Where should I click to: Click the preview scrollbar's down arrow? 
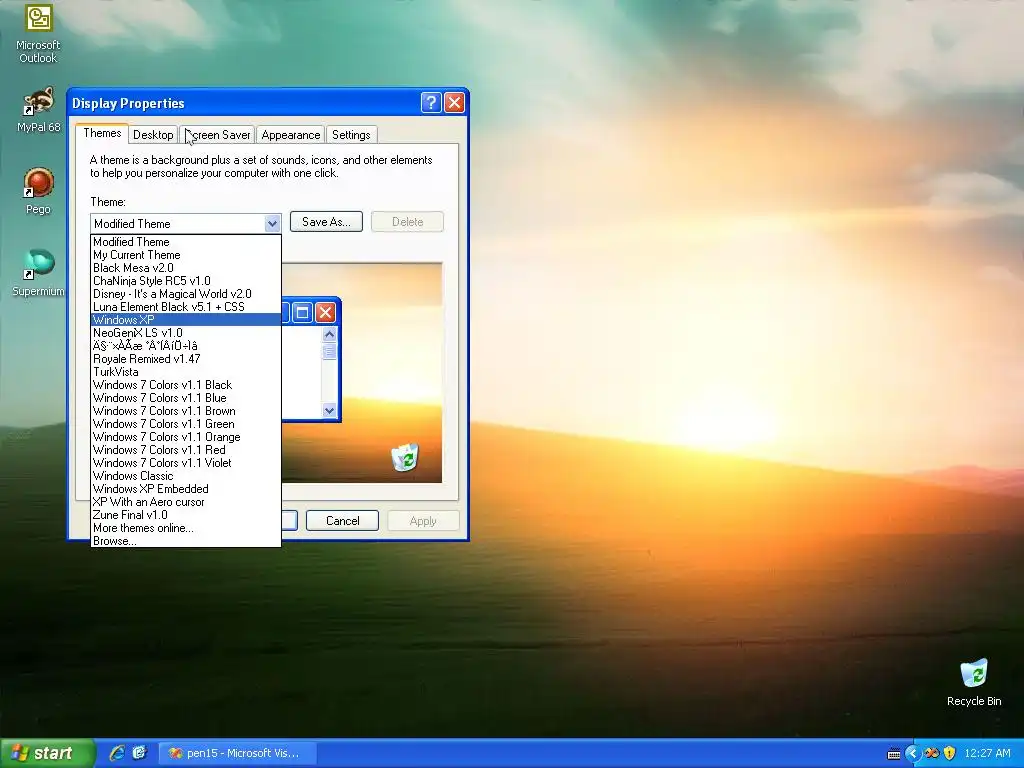(x=329, y=411)
